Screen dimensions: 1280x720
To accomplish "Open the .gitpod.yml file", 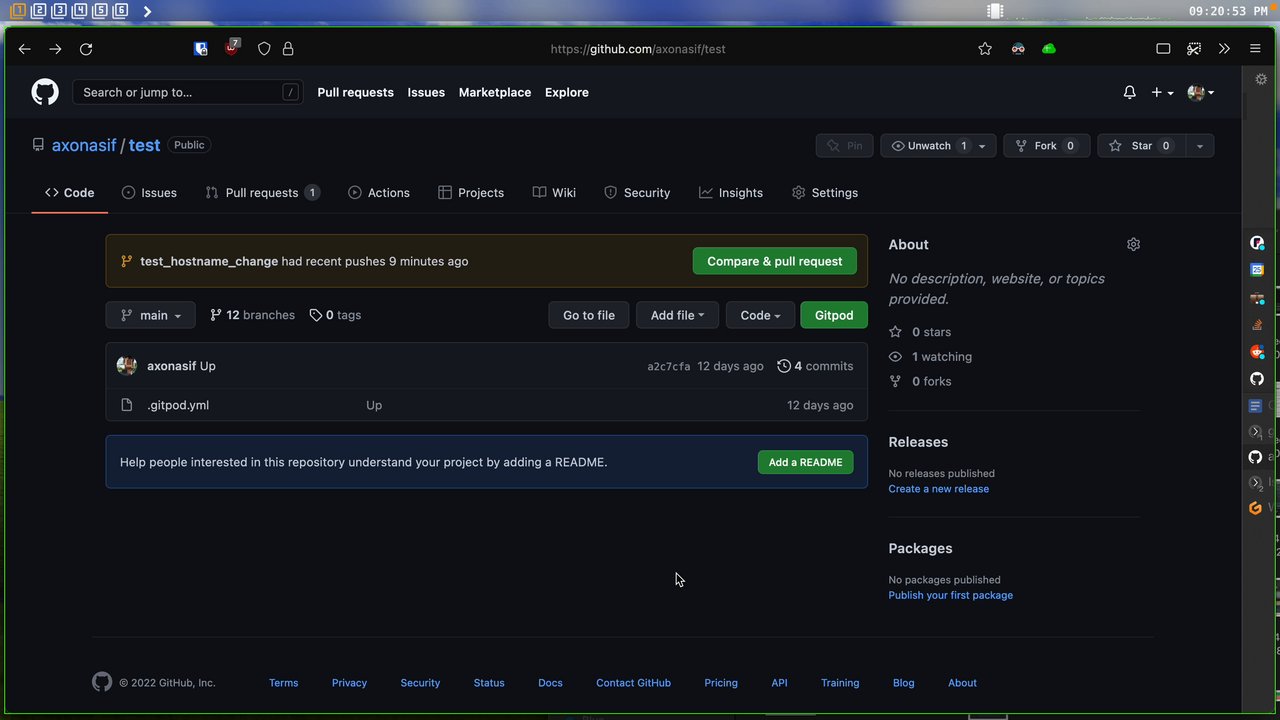I will click(178, 405).
